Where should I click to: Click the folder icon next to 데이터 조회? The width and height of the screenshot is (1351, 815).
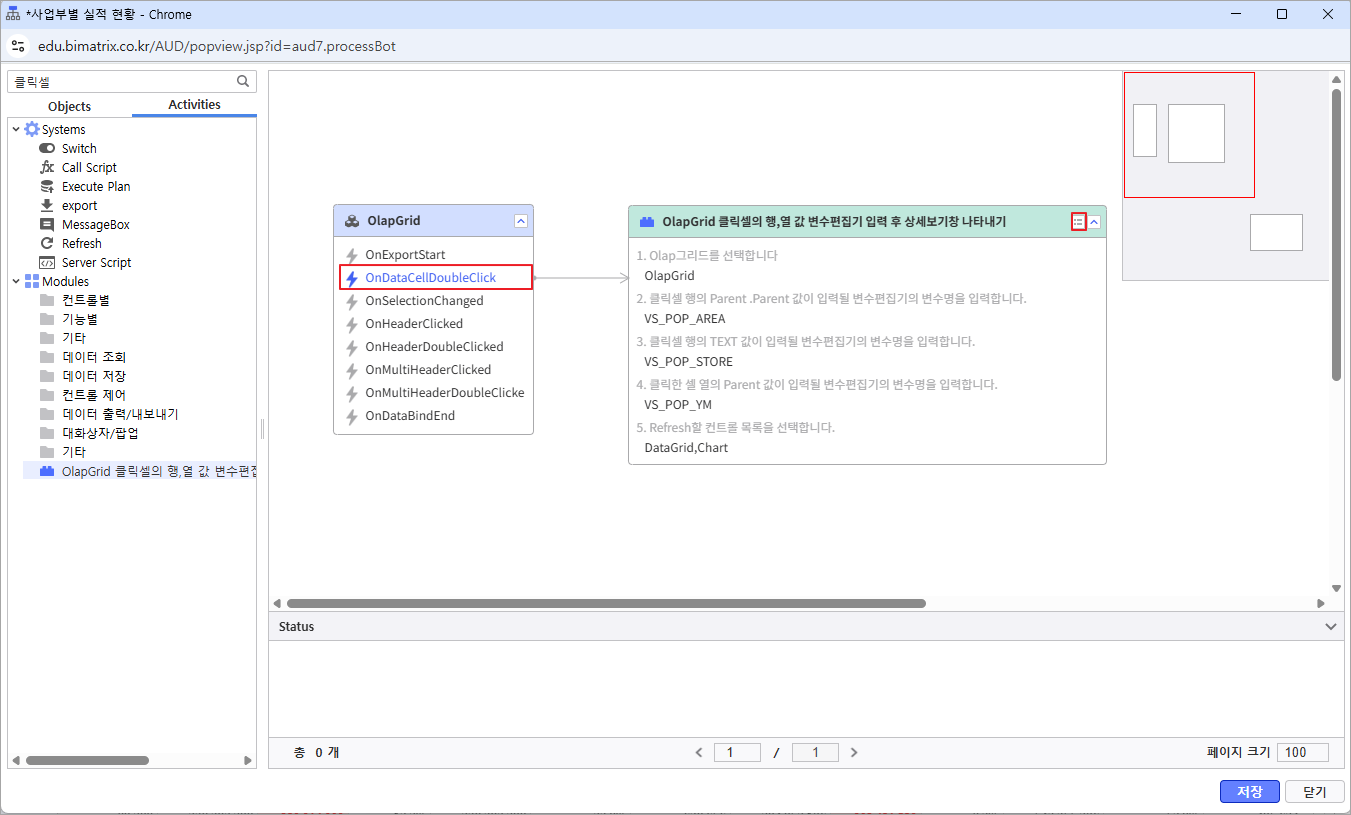click(47, 357)
